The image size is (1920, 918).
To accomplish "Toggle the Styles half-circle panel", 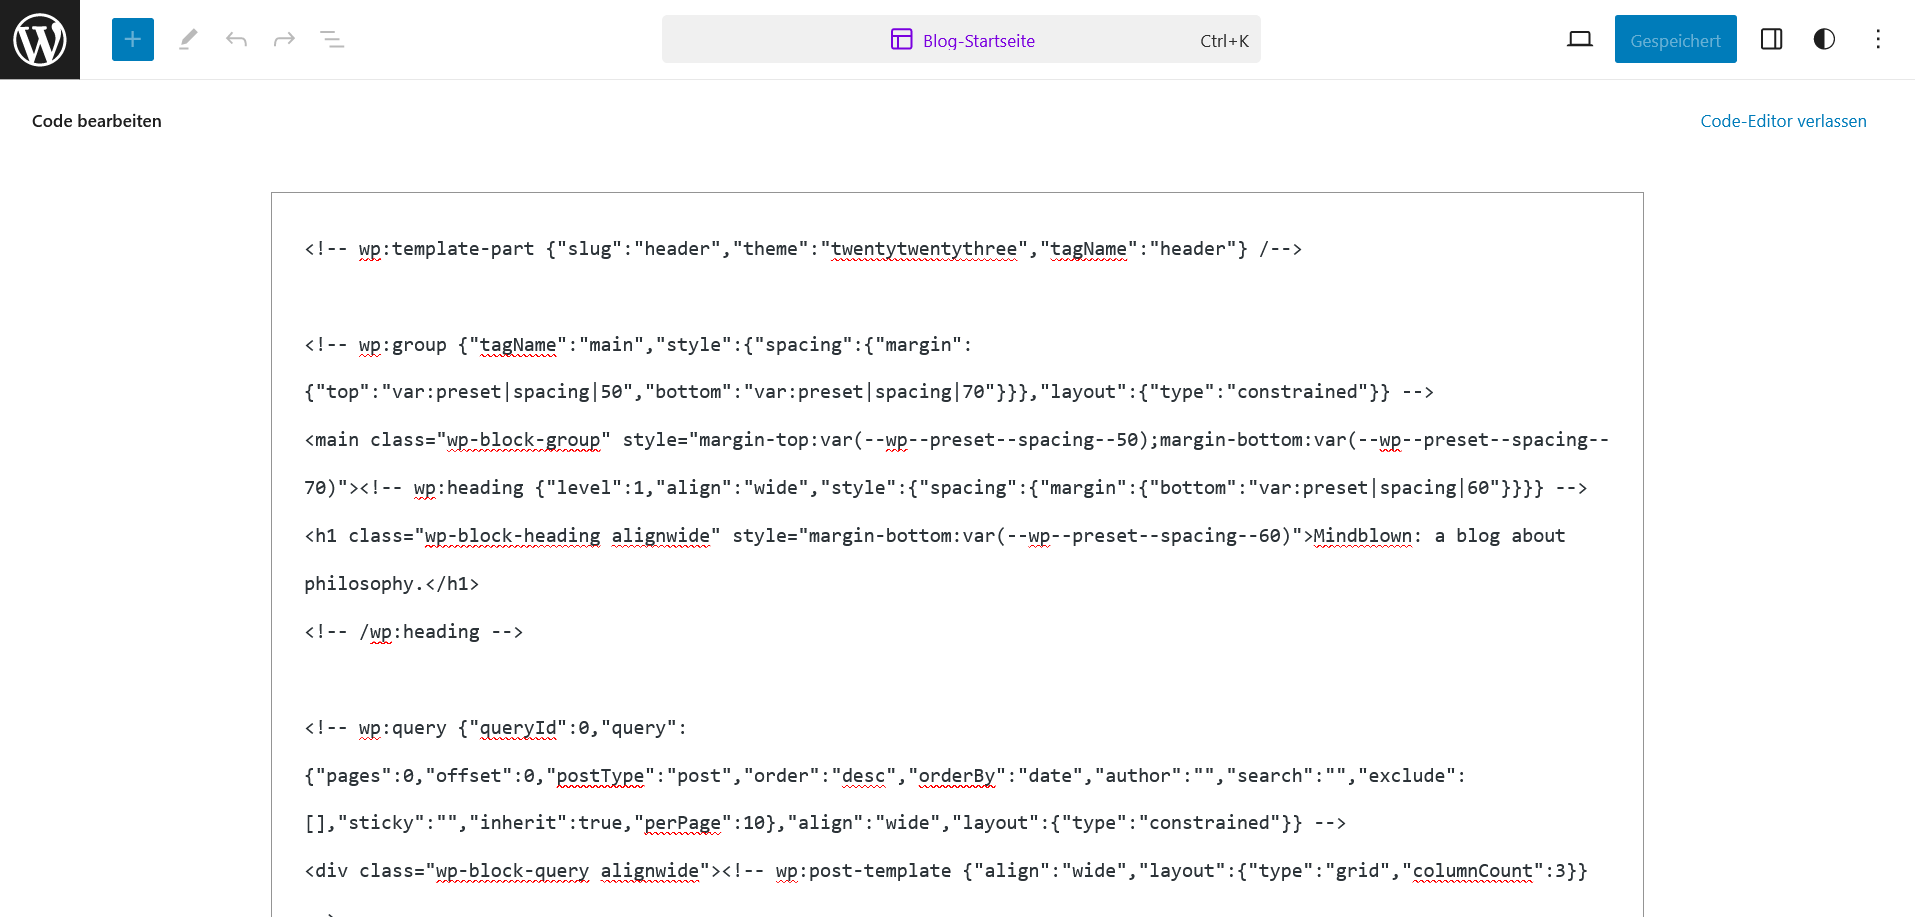I will [1824, 40].
